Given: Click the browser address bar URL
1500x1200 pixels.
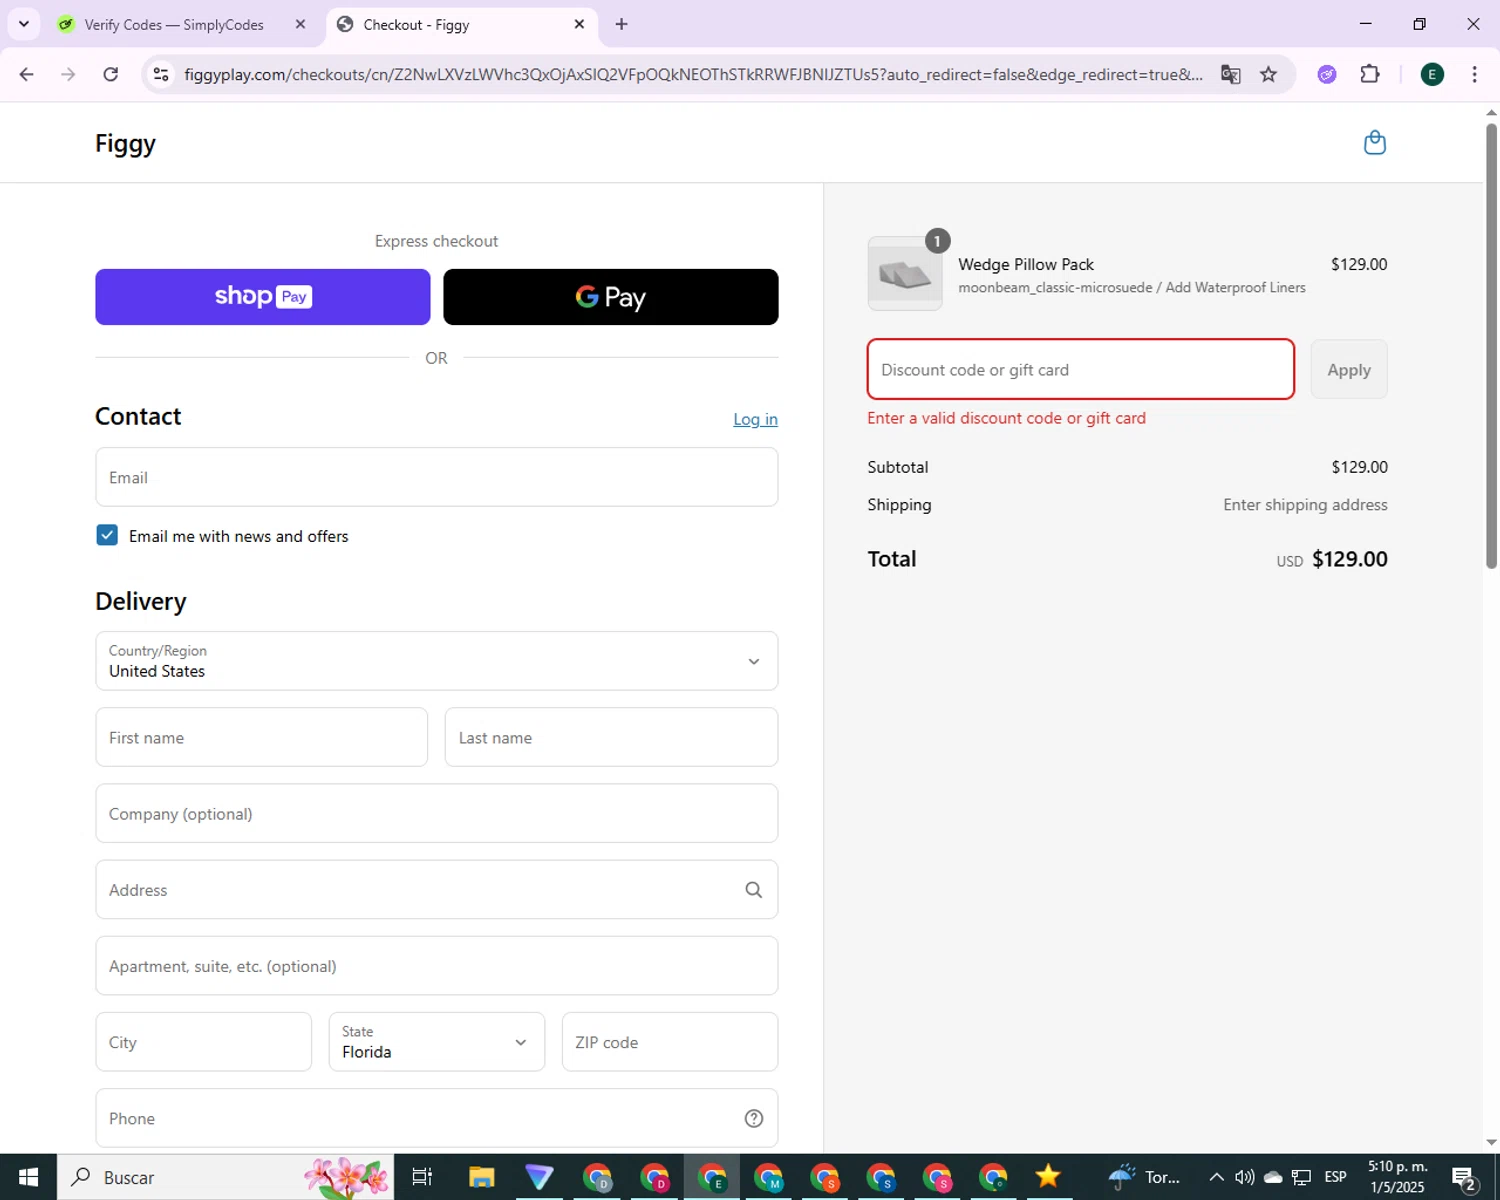Looking at the screenshot, I should pyautogui.click(x=693, y=74).
